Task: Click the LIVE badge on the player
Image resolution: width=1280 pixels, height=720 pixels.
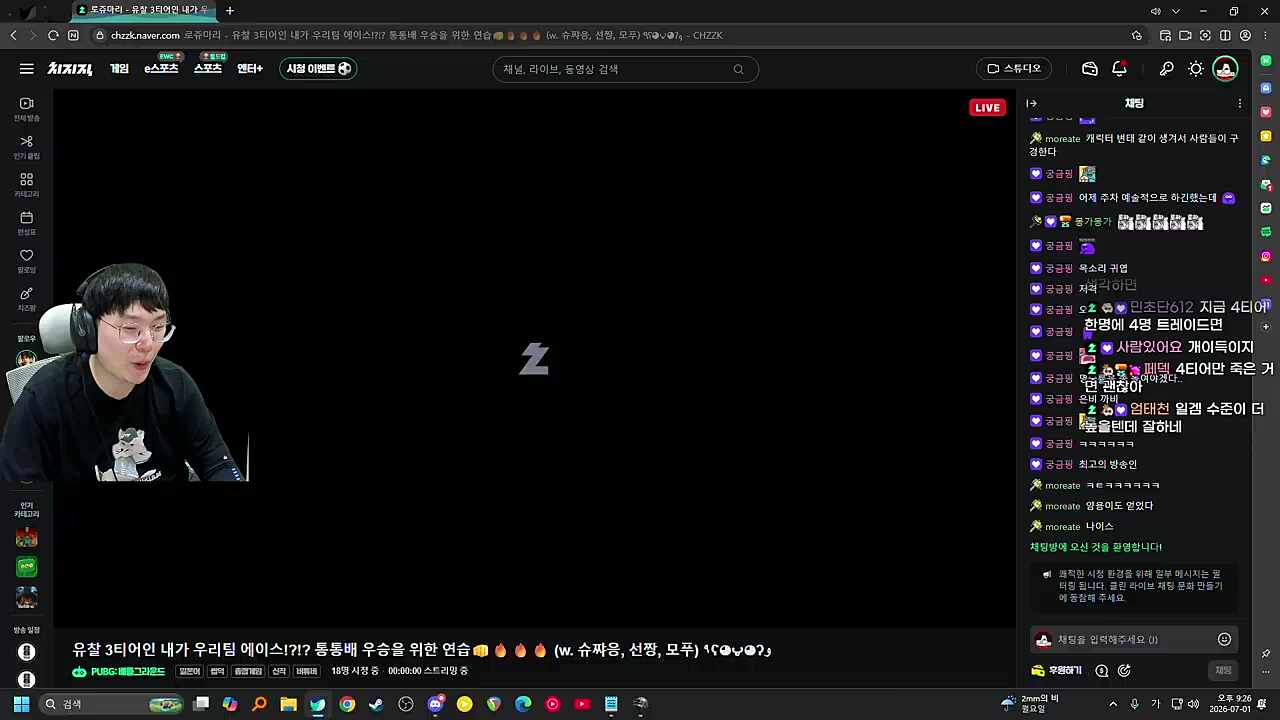Action: [987, 108]
